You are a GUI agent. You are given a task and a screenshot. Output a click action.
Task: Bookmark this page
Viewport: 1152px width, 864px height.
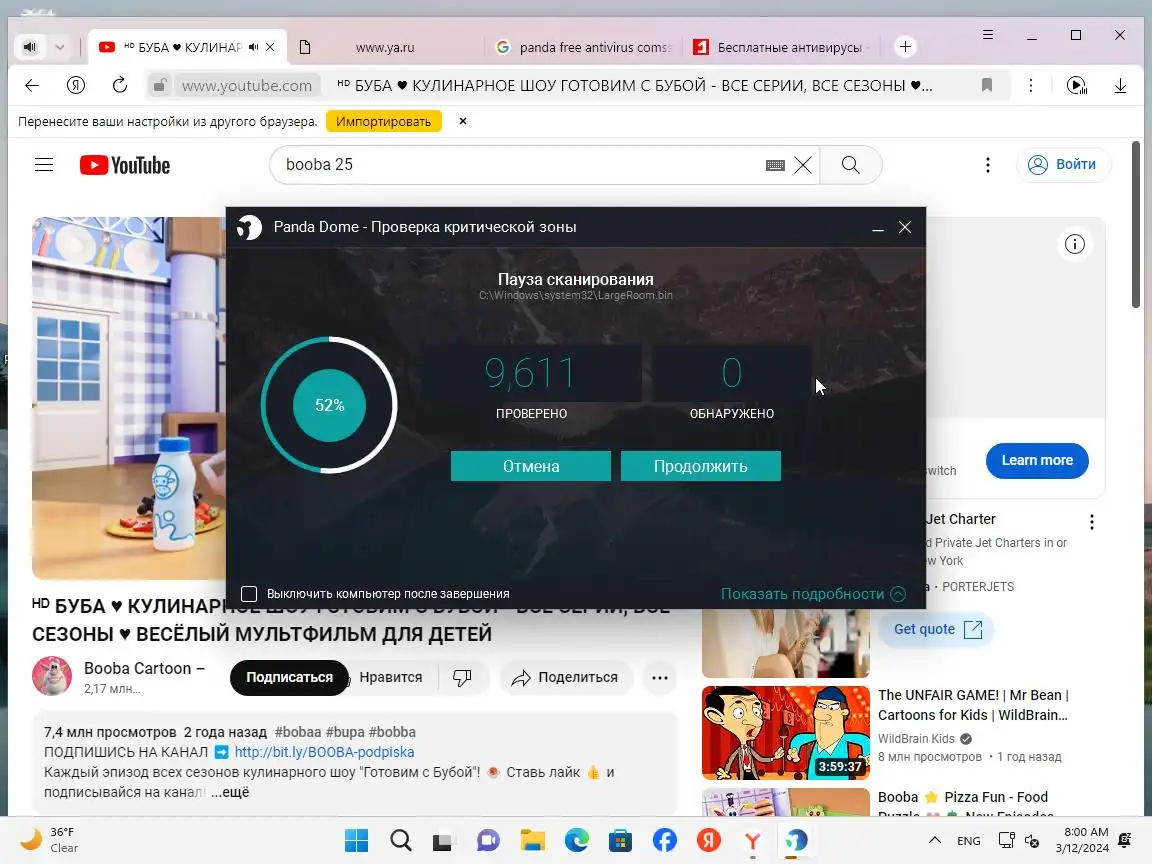pyautogui.click(x=987, y=85)
